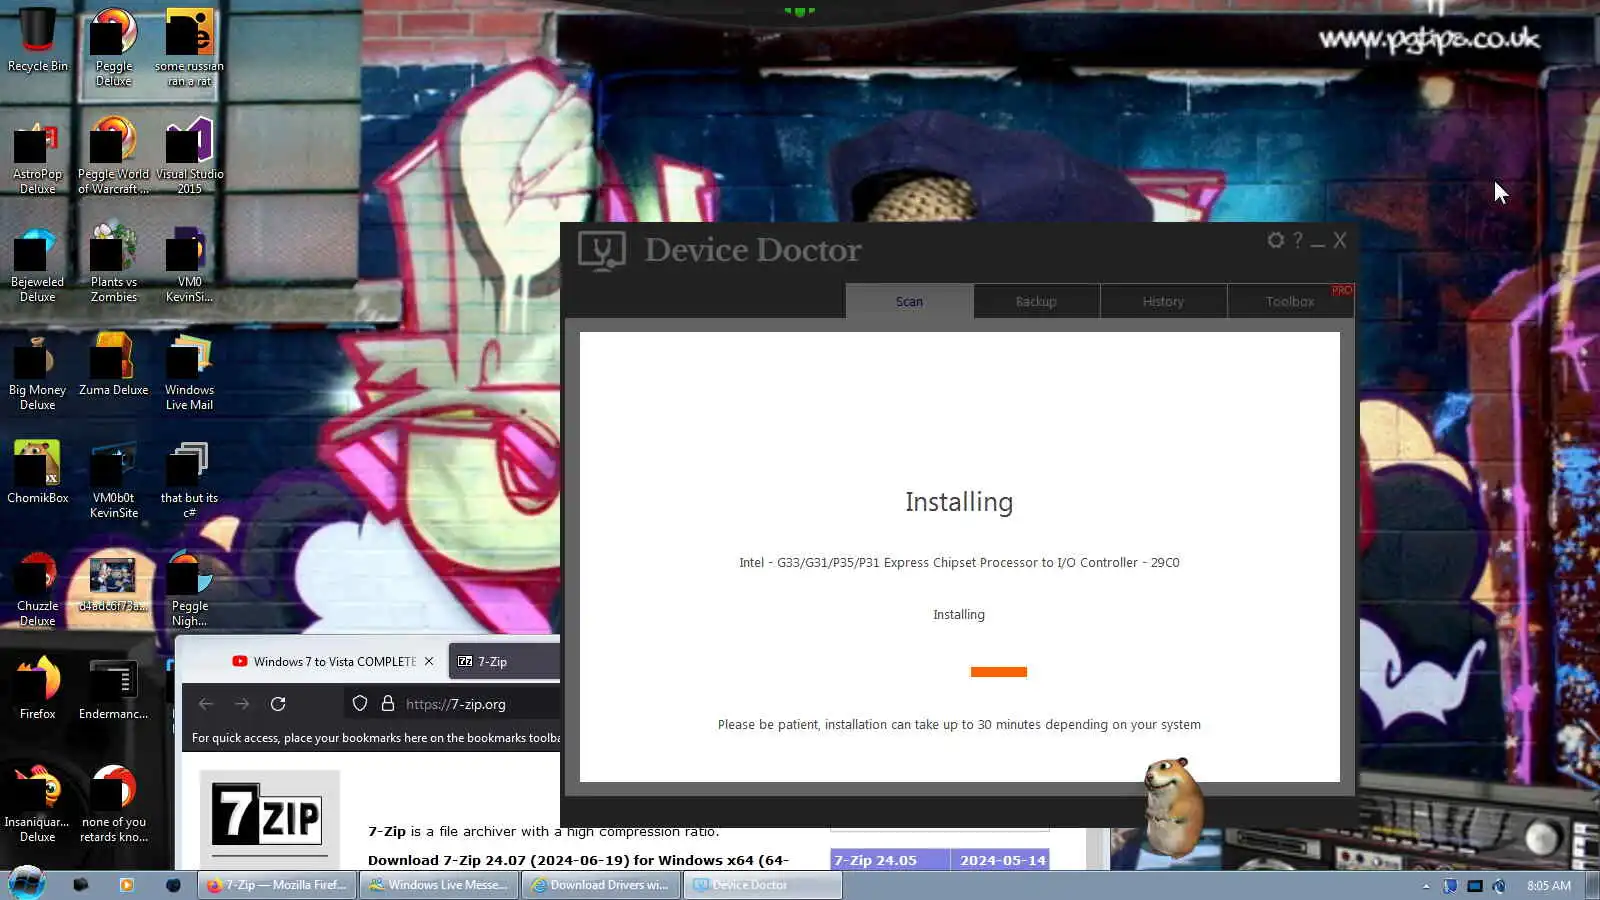Open the Toolbox PRO tab

coord(1290,301)
